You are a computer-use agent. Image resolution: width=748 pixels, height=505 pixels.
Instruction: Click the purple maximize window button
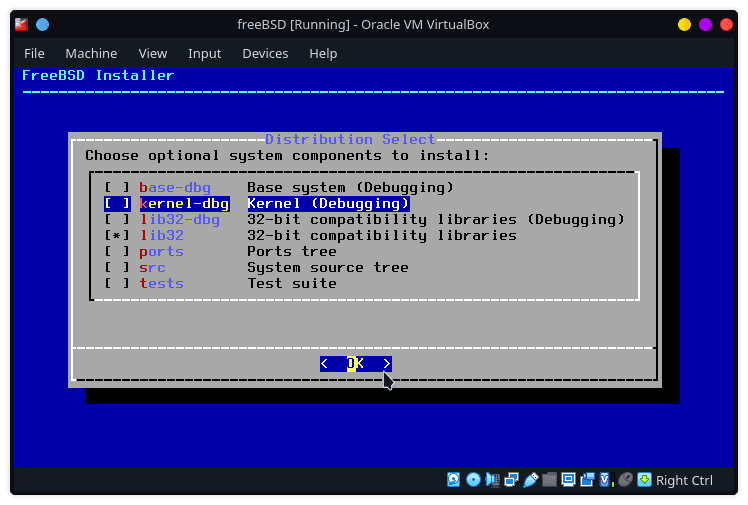click(705, 24)
